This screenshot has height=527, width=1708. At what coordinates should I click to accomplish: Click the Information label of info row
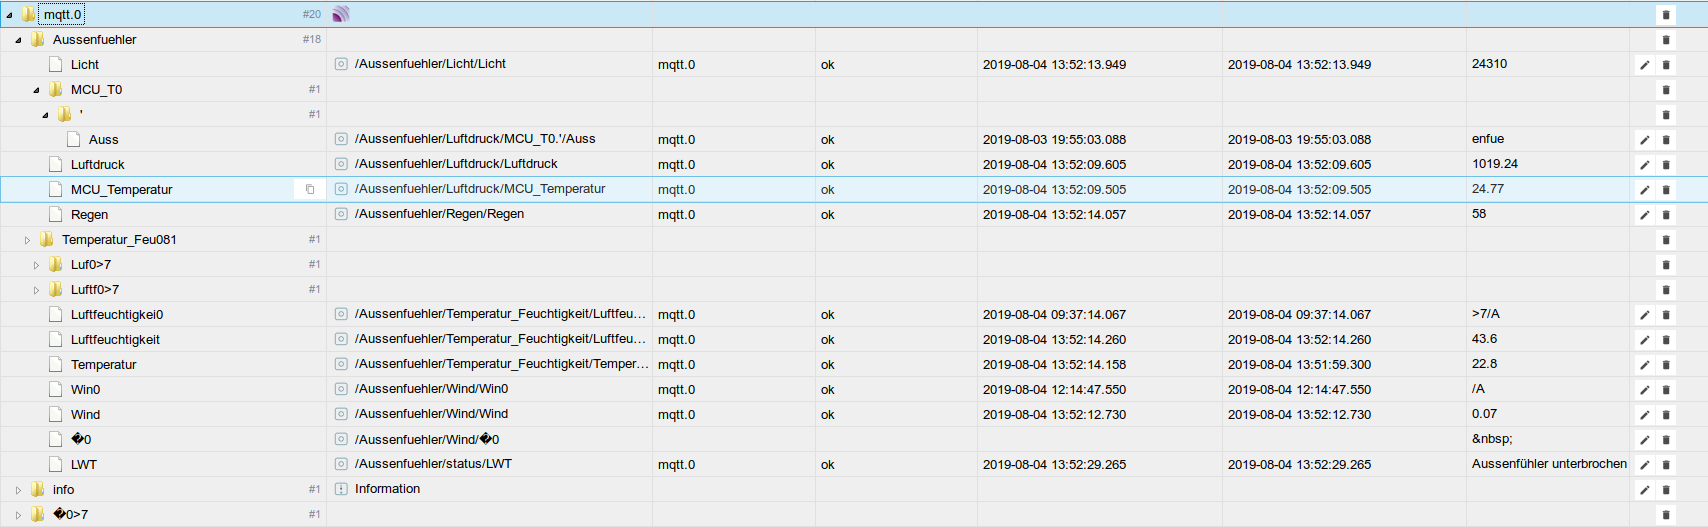pos(387,489)
